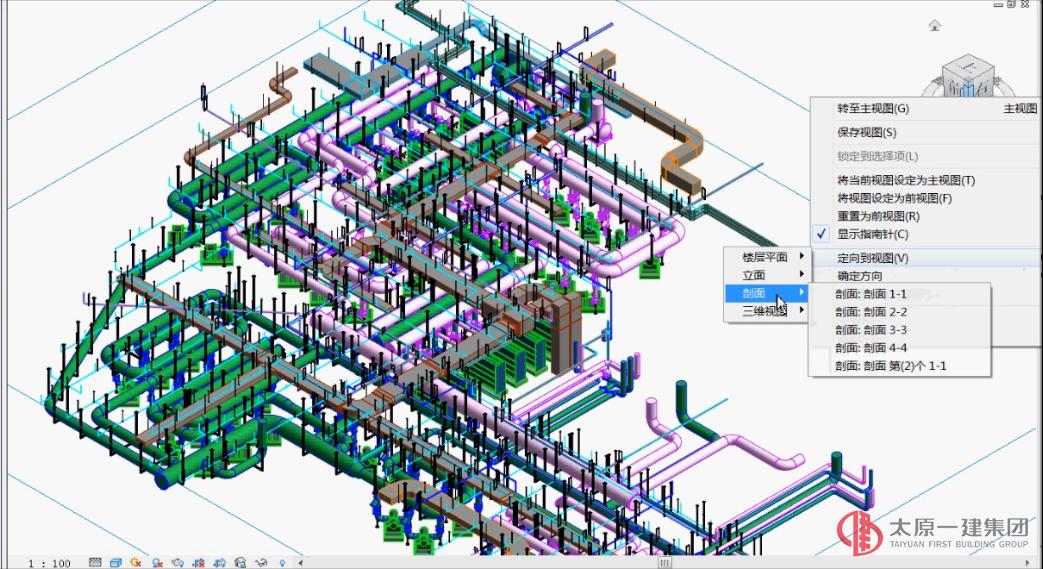
Task: Click the reveal hidden elements lightbulb icon
Action: 283,563
